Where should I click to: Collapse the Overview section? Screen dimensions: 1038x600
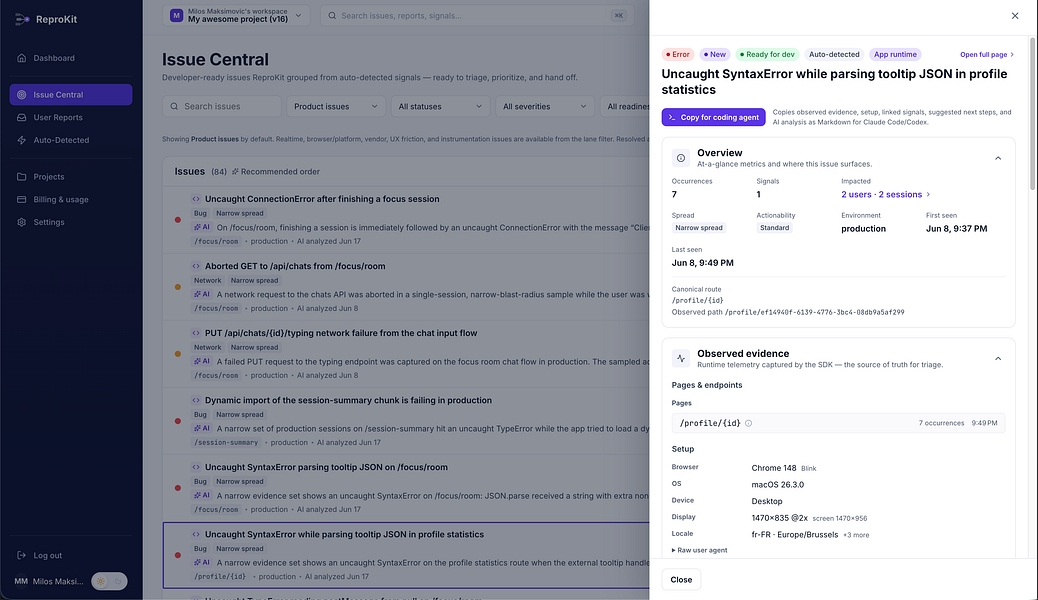point(998,158)
